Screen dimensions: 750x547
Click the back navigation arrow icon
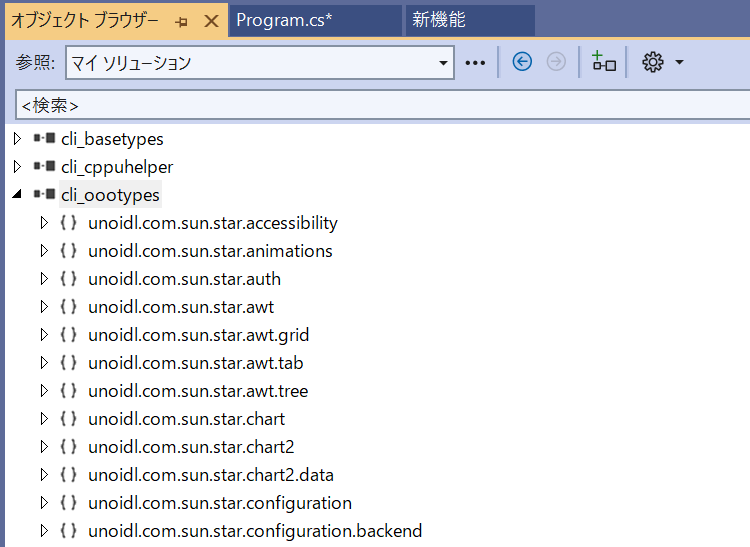[522, 62]
